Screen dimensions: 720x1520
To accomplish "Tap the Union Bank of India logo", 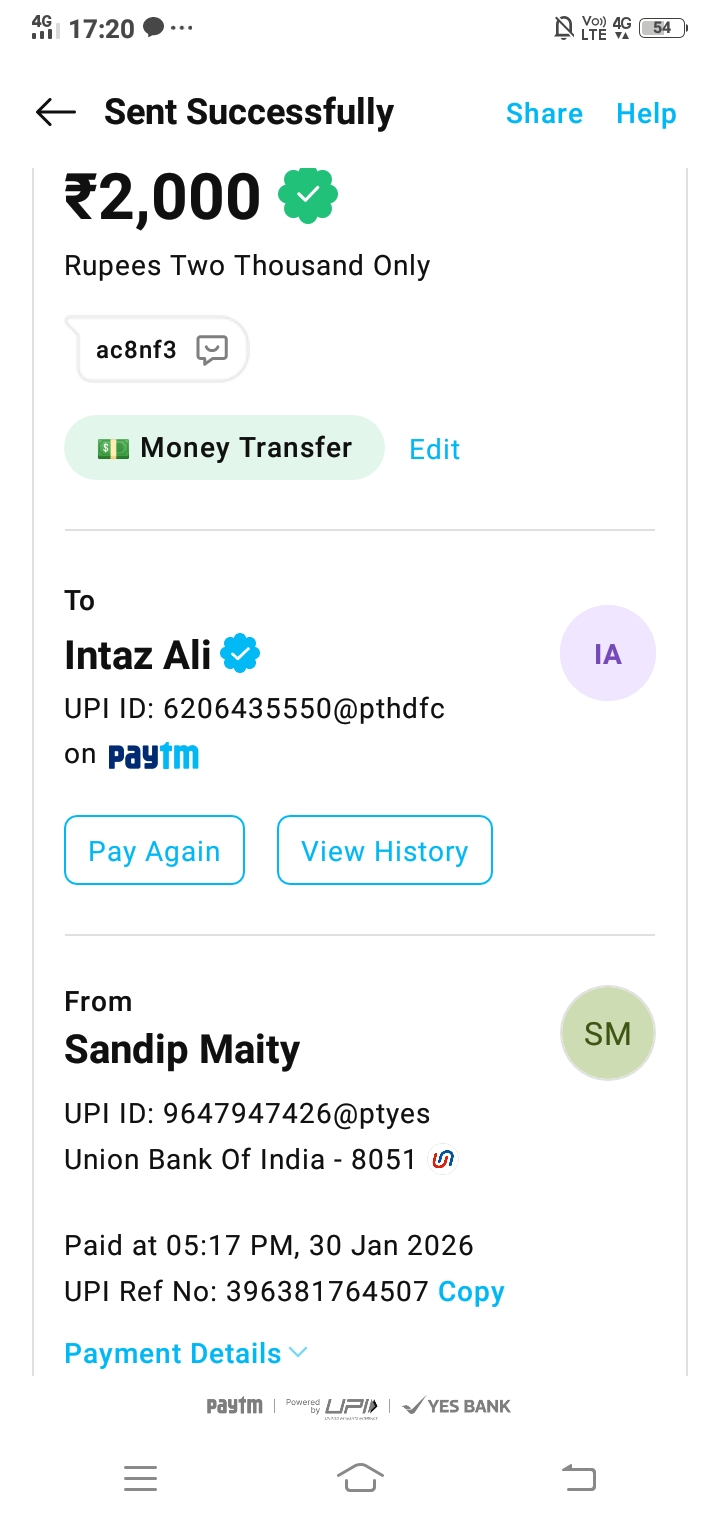I will (x=442, y=1159).
